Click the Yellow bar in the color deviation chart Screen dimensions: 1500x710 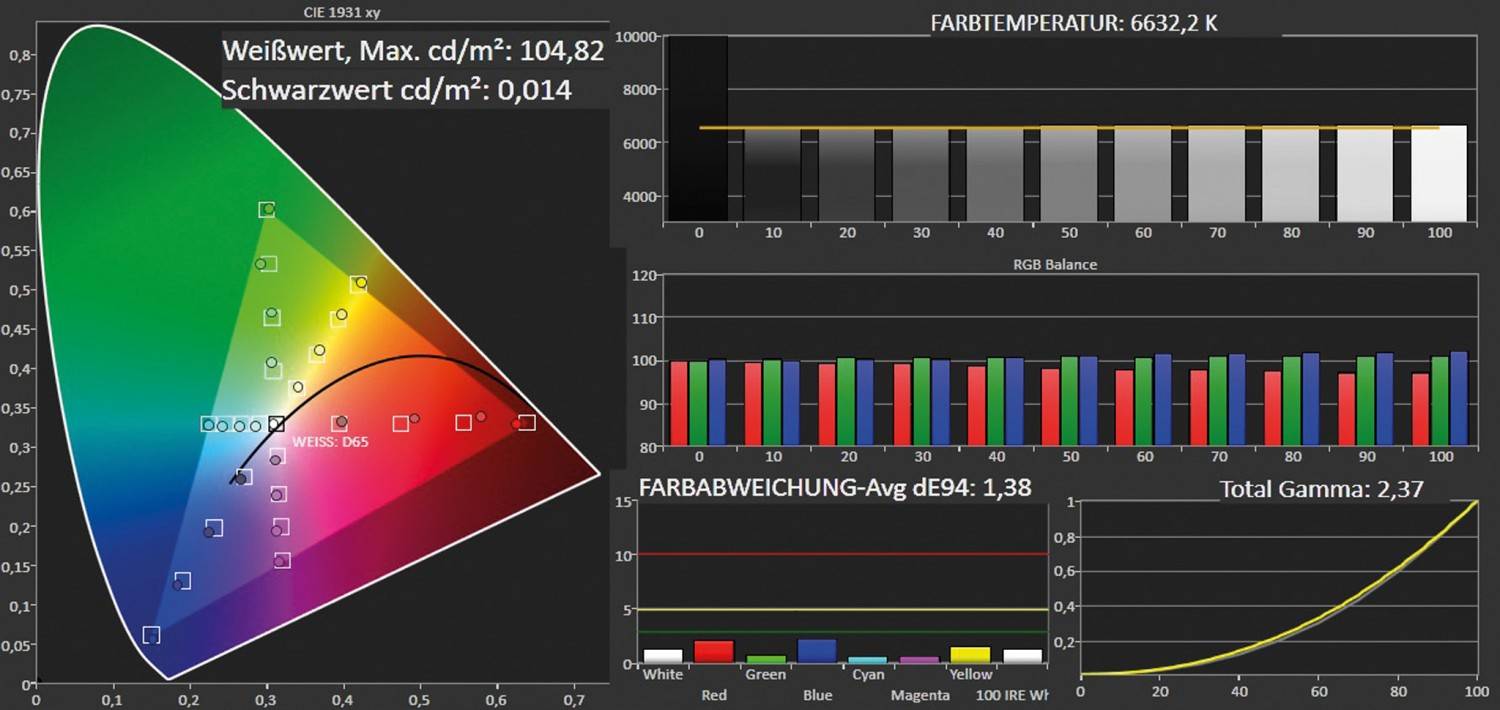click(971, 655)
